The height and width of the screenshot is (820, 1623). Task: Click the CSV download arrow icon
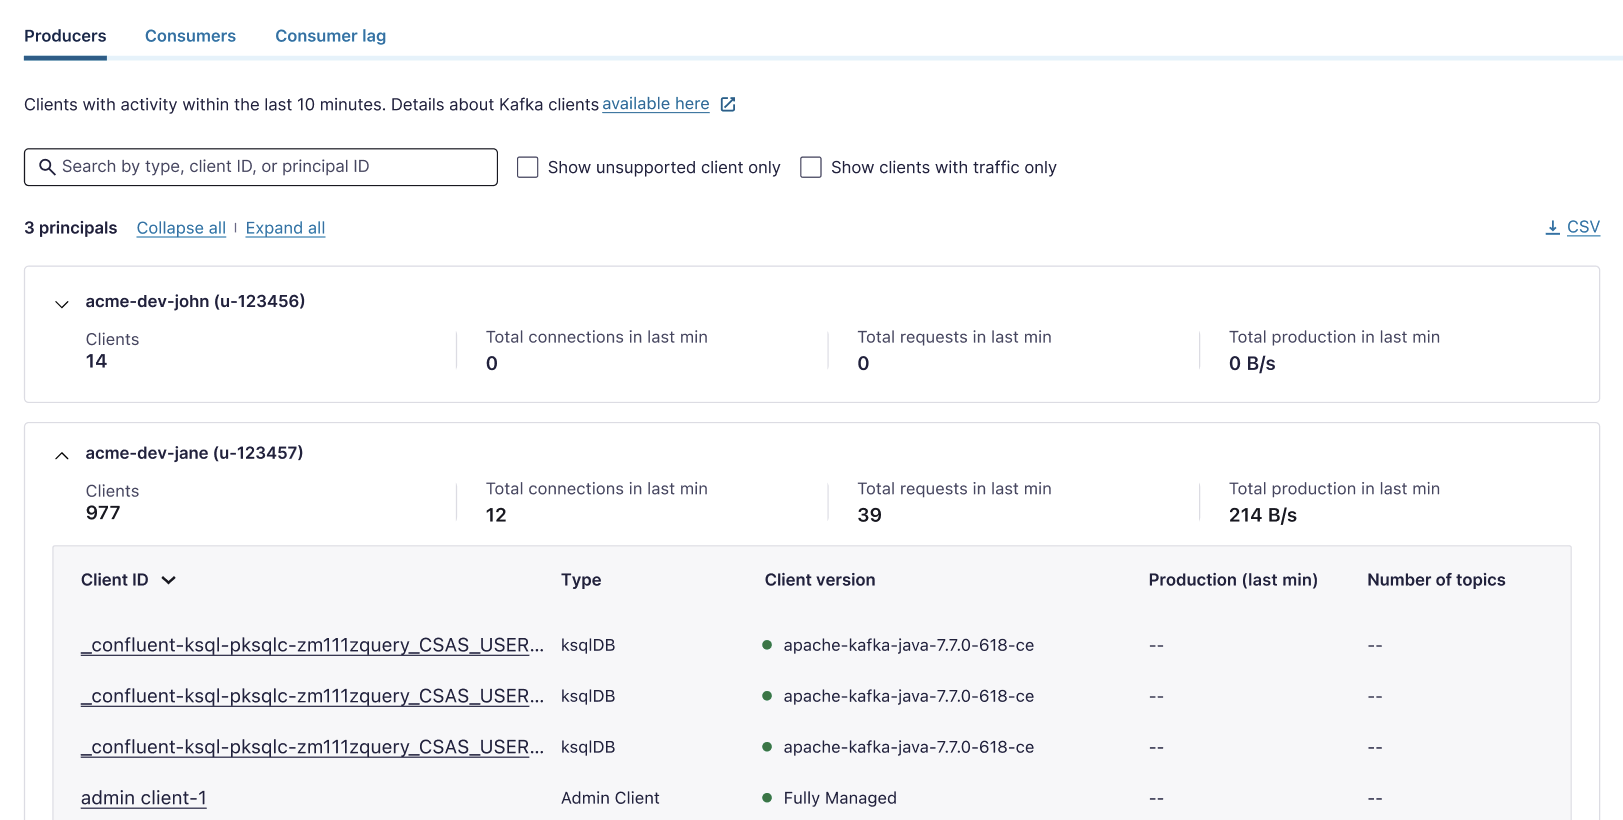[x=1552, y=228]
